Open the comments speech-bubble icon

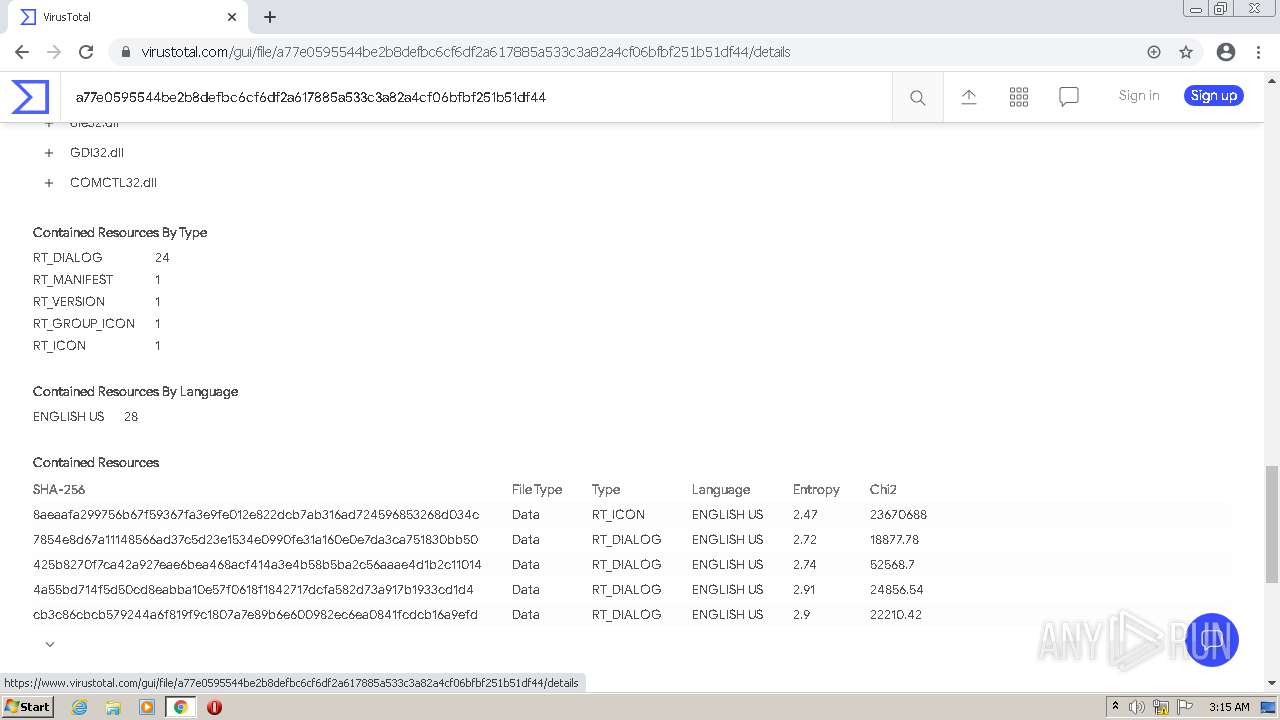point(1069,96)
